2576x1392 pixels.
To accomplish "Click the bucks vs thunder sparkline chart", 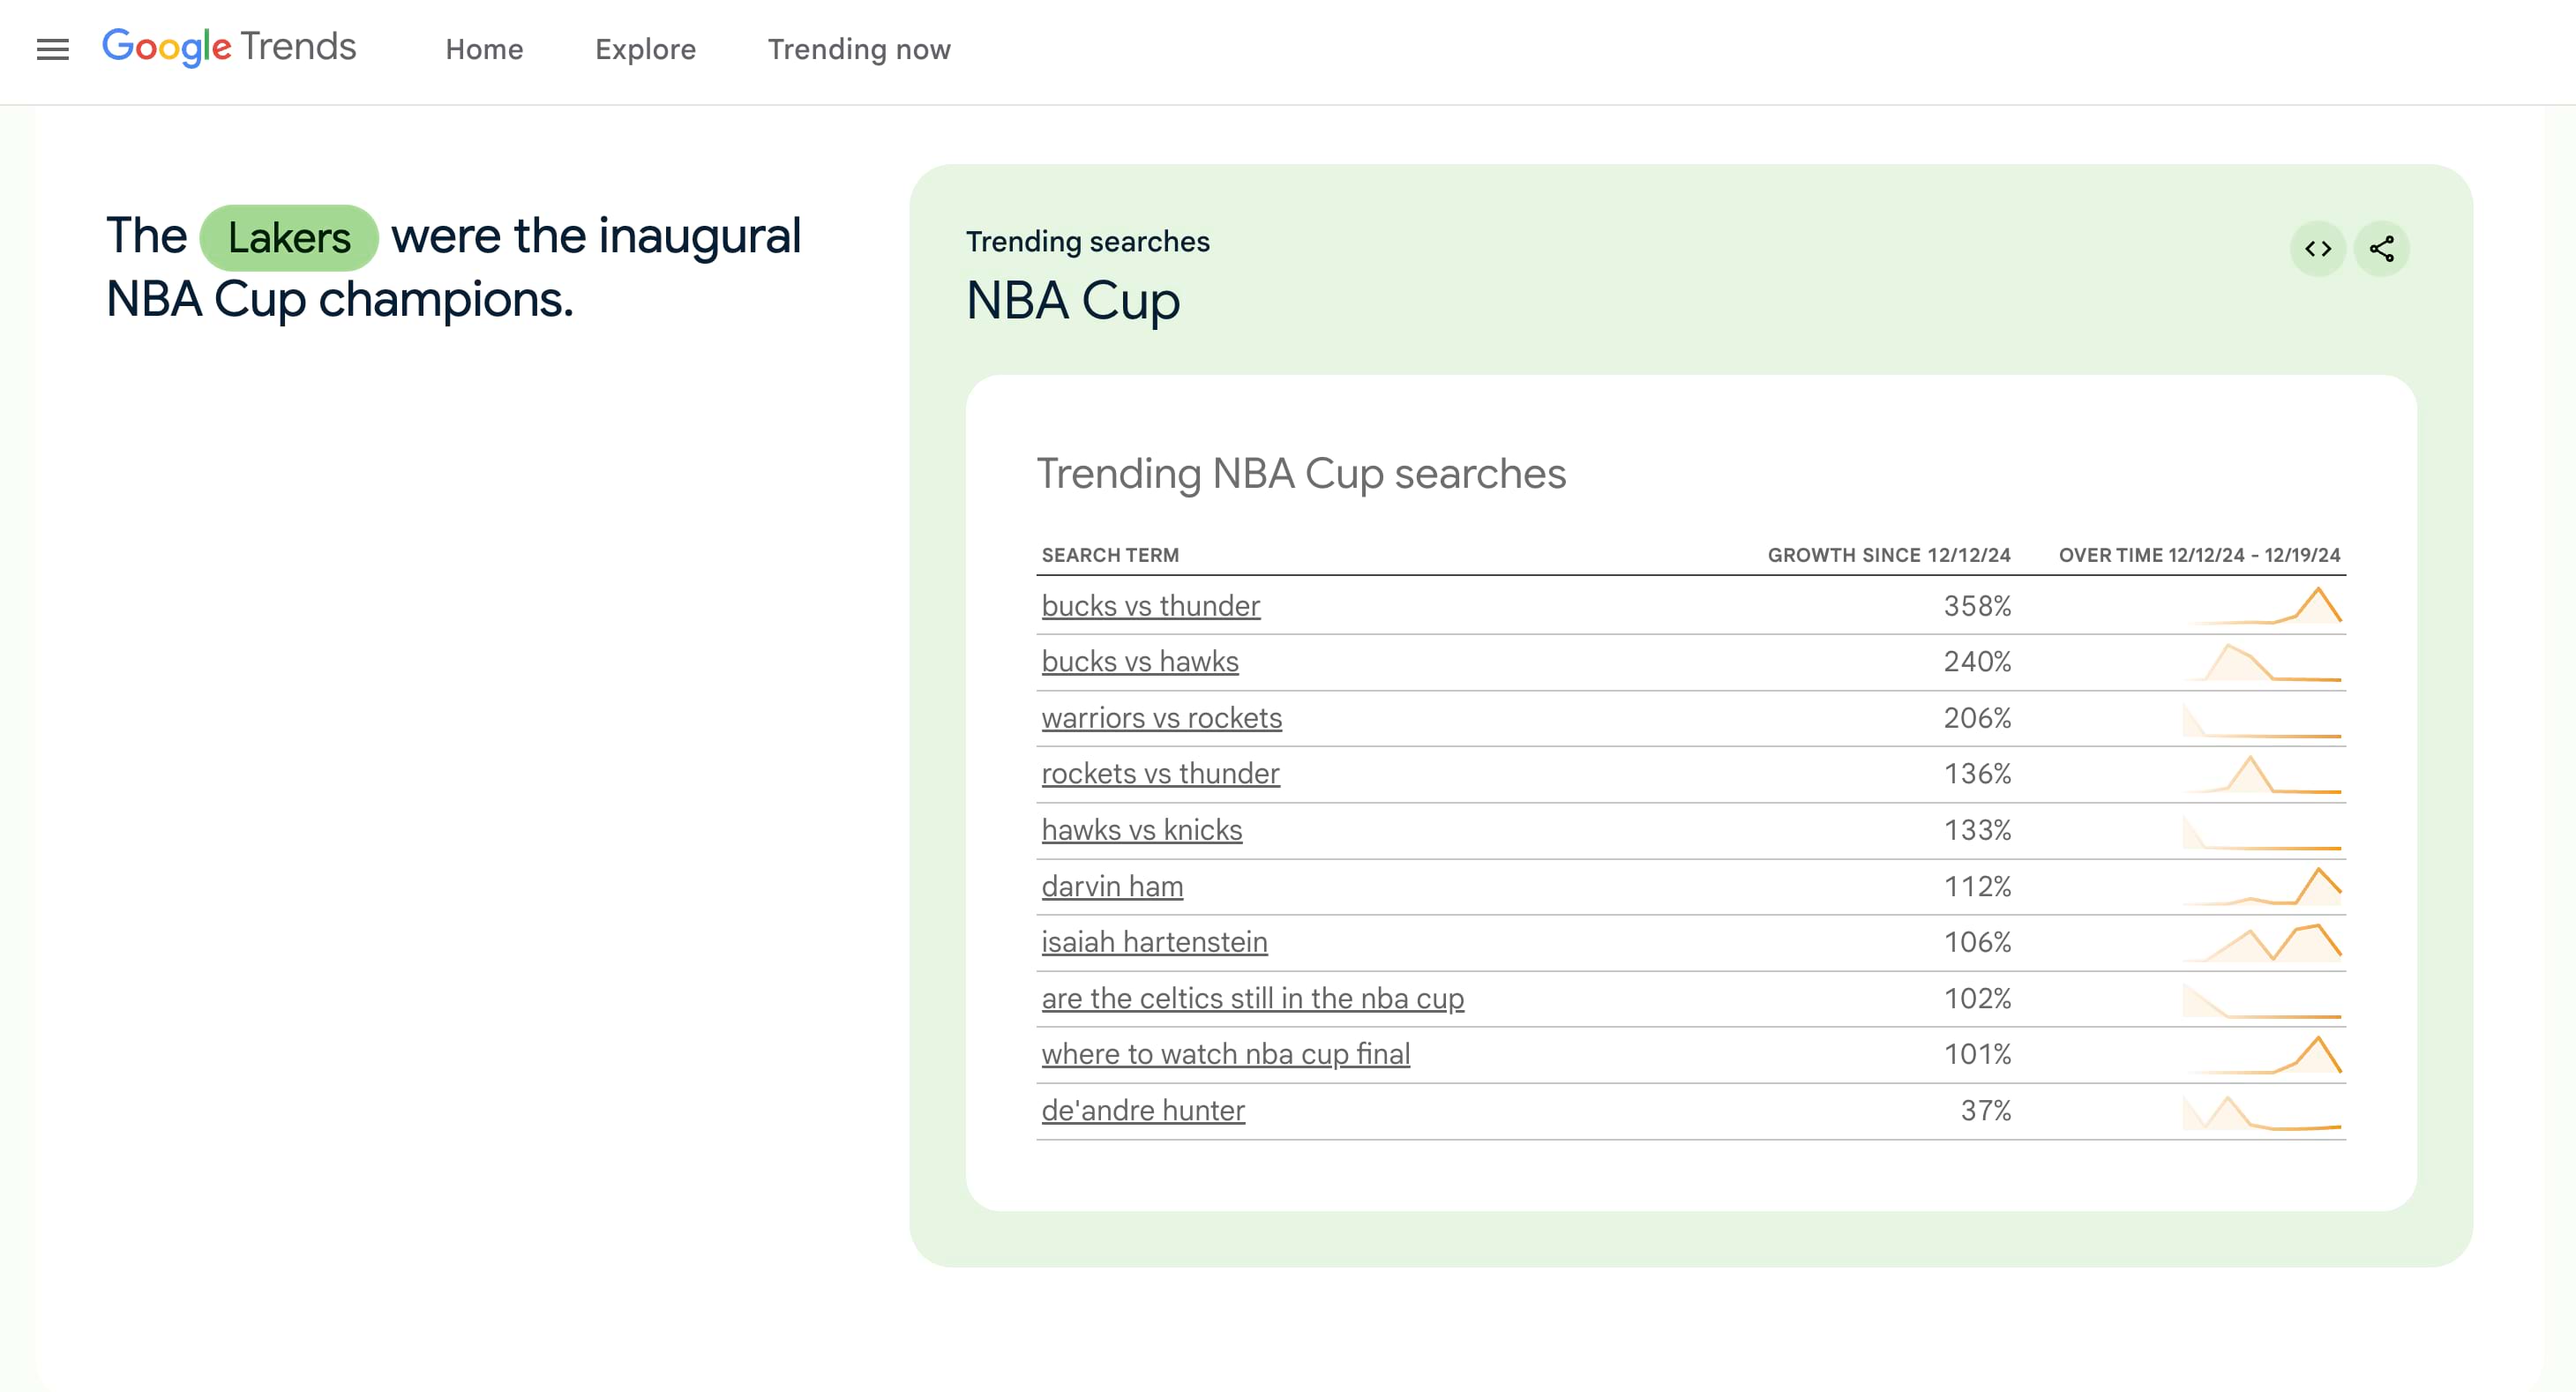I will (x=2262, y=606).
